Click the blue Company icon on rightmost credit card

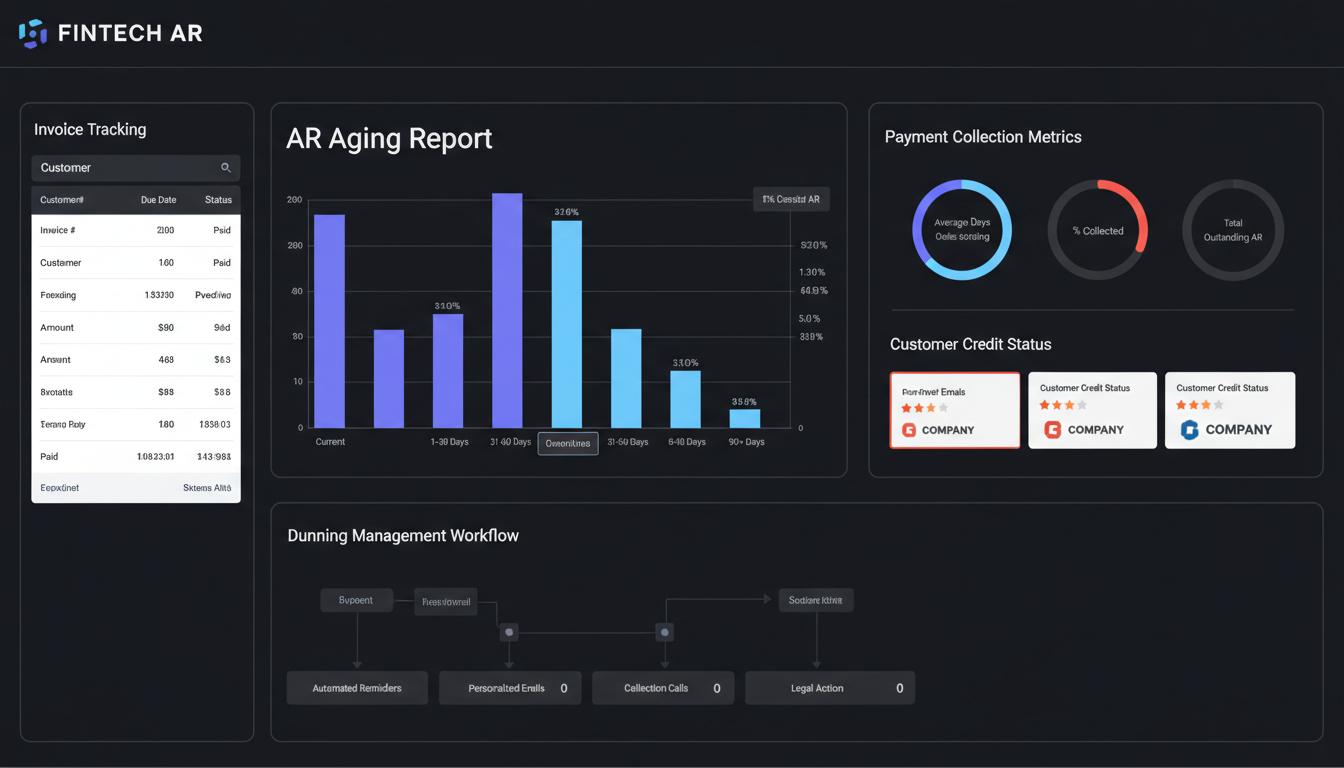pos(1188,430)
